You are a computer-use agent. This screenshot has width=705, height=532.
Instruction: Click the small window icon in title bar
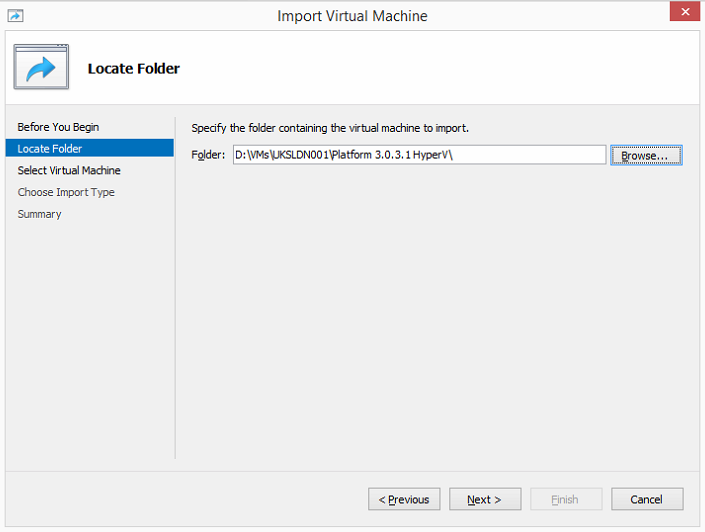15,15
